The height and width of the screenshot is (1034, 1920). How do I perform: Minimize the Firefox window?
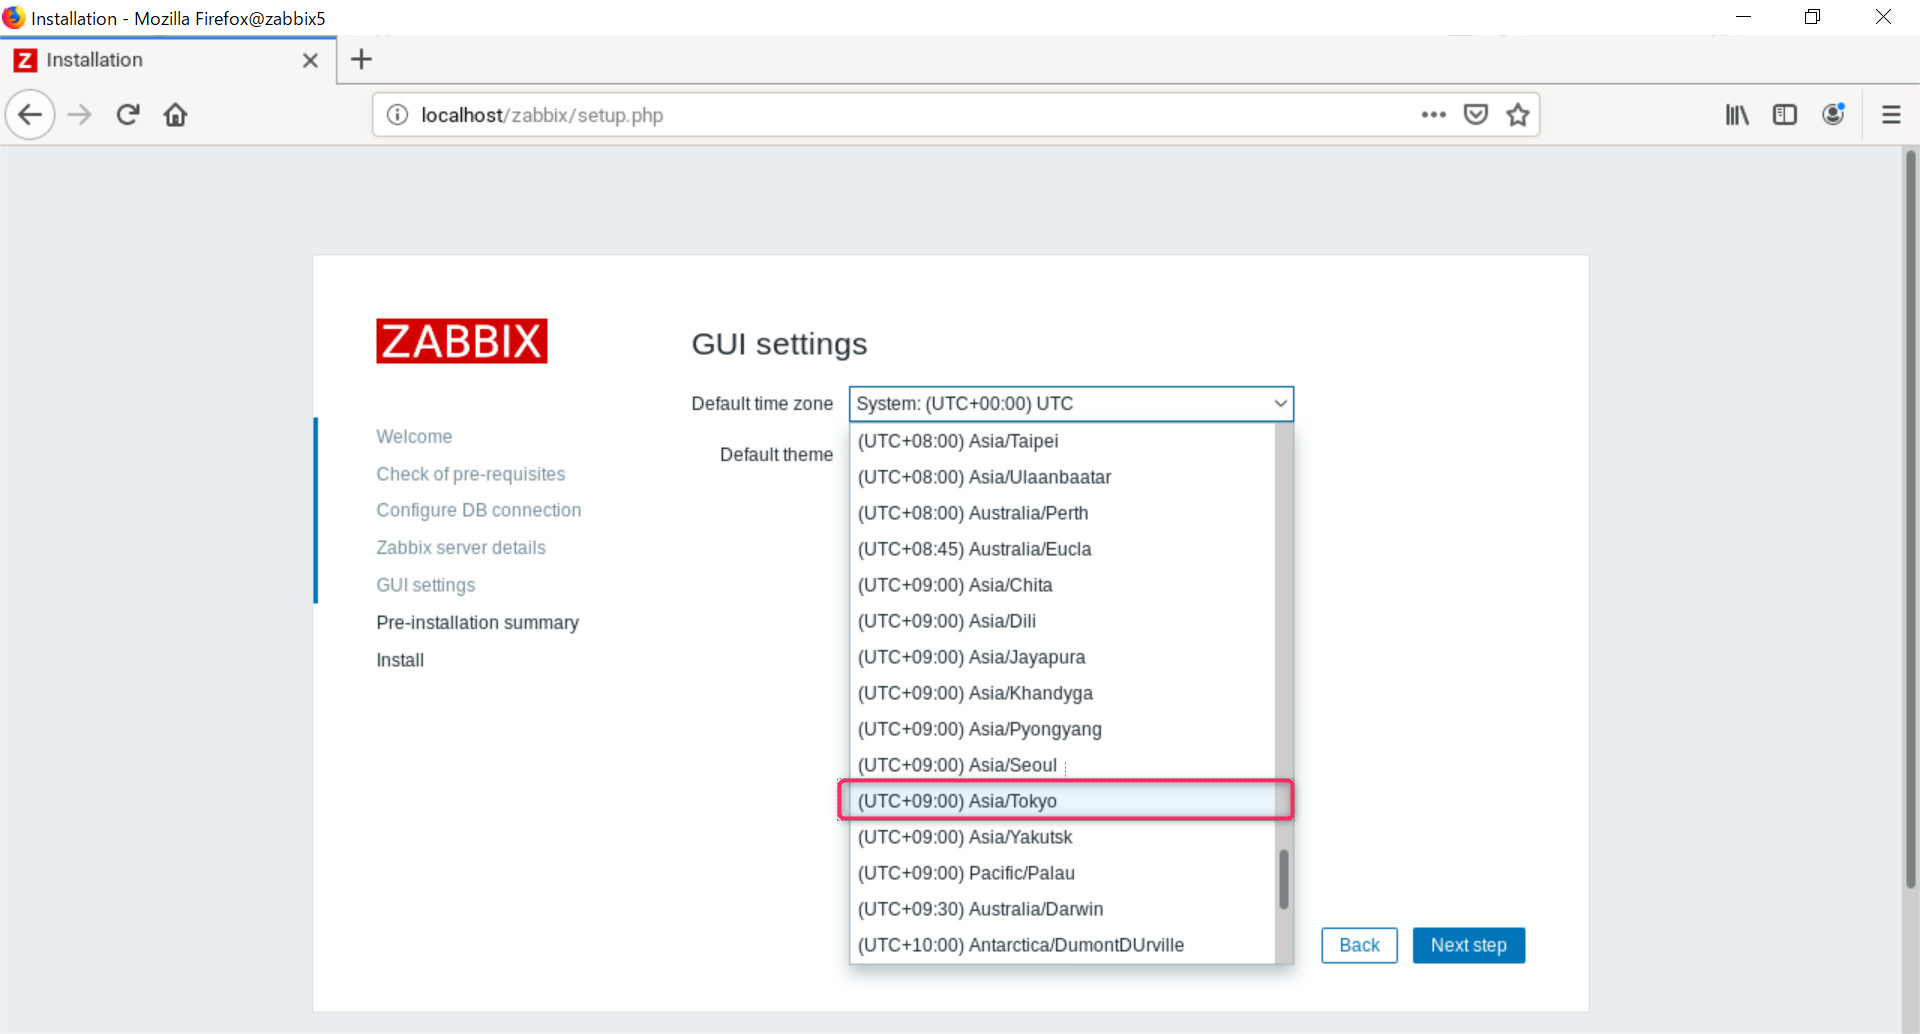tap(1743, 17)
